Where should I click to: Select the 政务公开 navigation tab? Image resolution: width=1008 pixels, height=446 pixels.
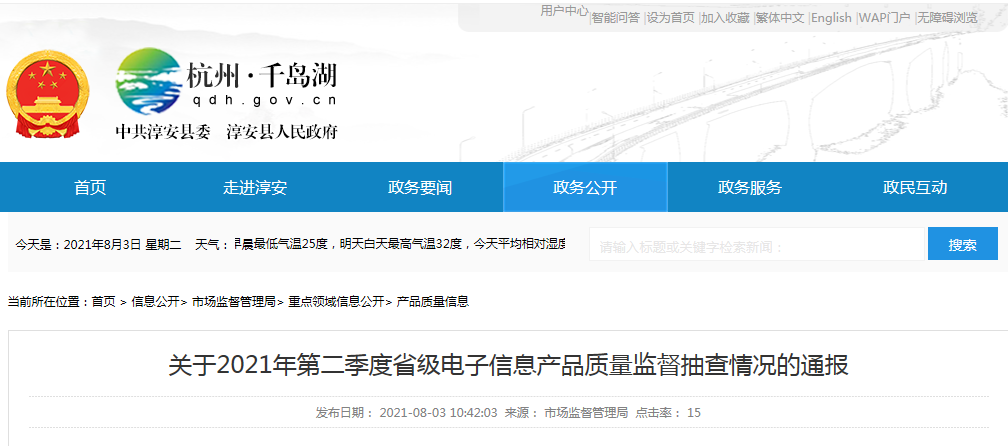click(x=585, y=188)
